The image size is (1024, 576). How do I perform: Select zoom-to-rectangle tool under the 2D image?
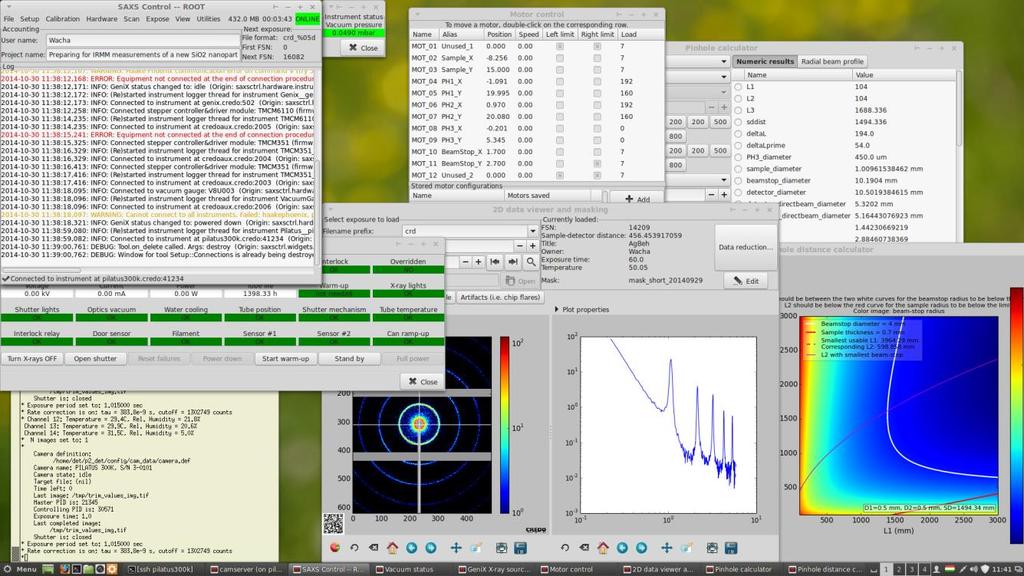click(475, 548)
